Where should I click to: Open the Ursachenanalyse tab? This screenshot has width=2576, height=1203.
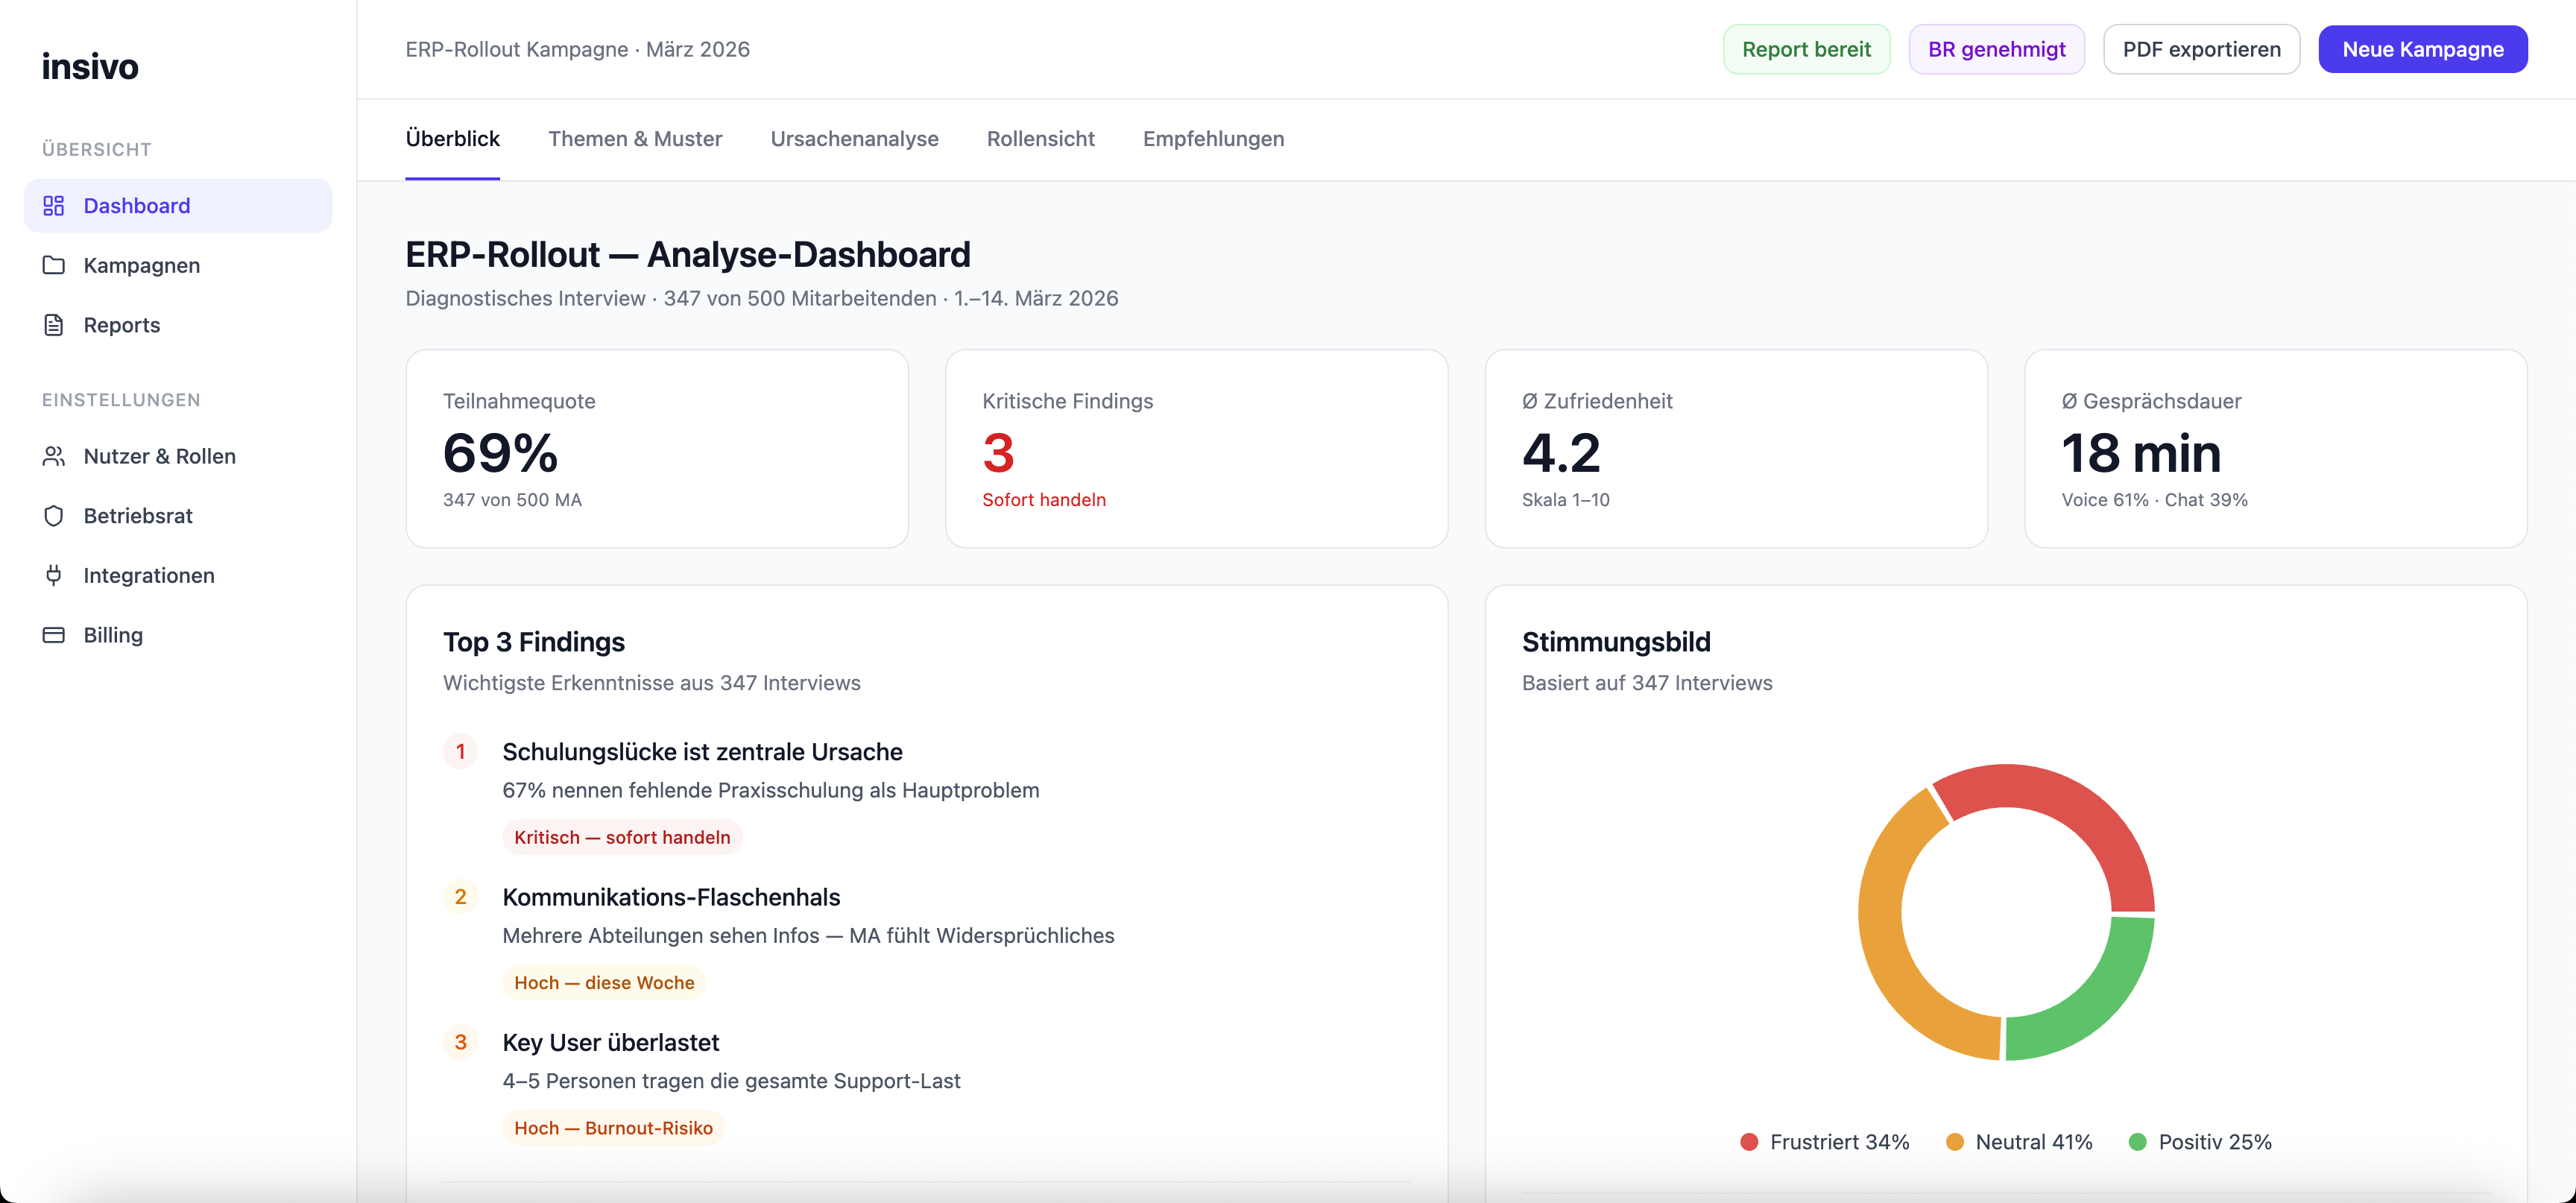[854, 139]
